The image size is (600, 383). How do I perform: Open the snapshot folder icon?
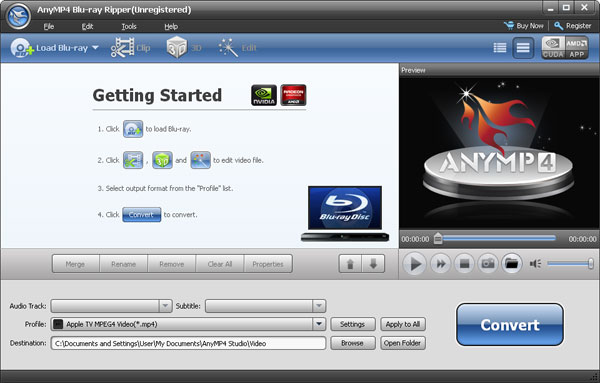click(x=512, y=264)
